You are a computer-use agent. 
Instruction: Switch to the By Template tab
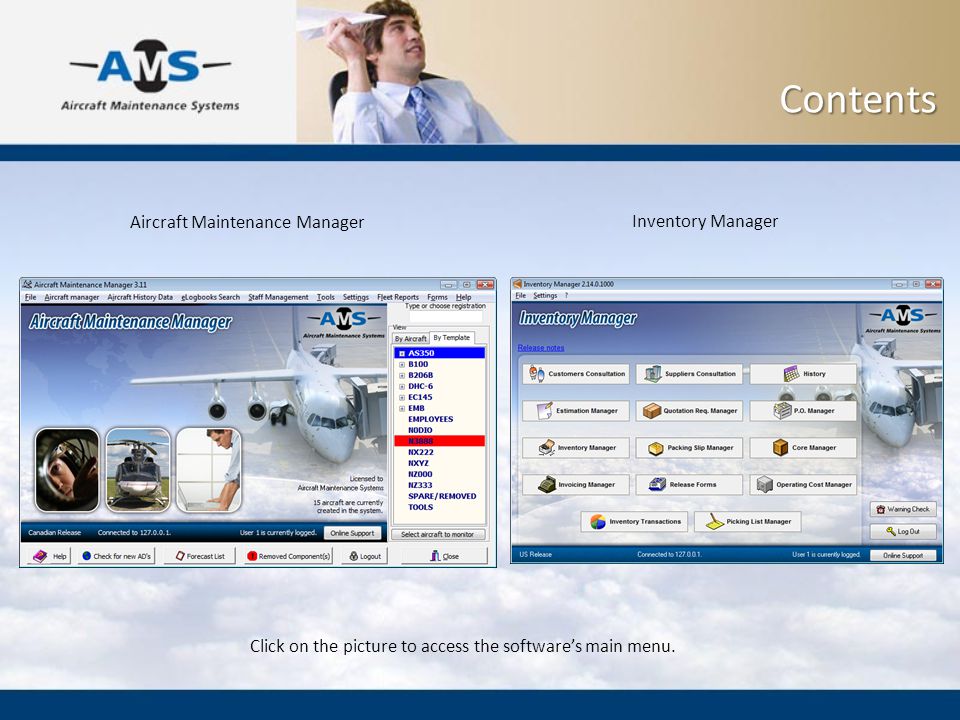(452, 337)
